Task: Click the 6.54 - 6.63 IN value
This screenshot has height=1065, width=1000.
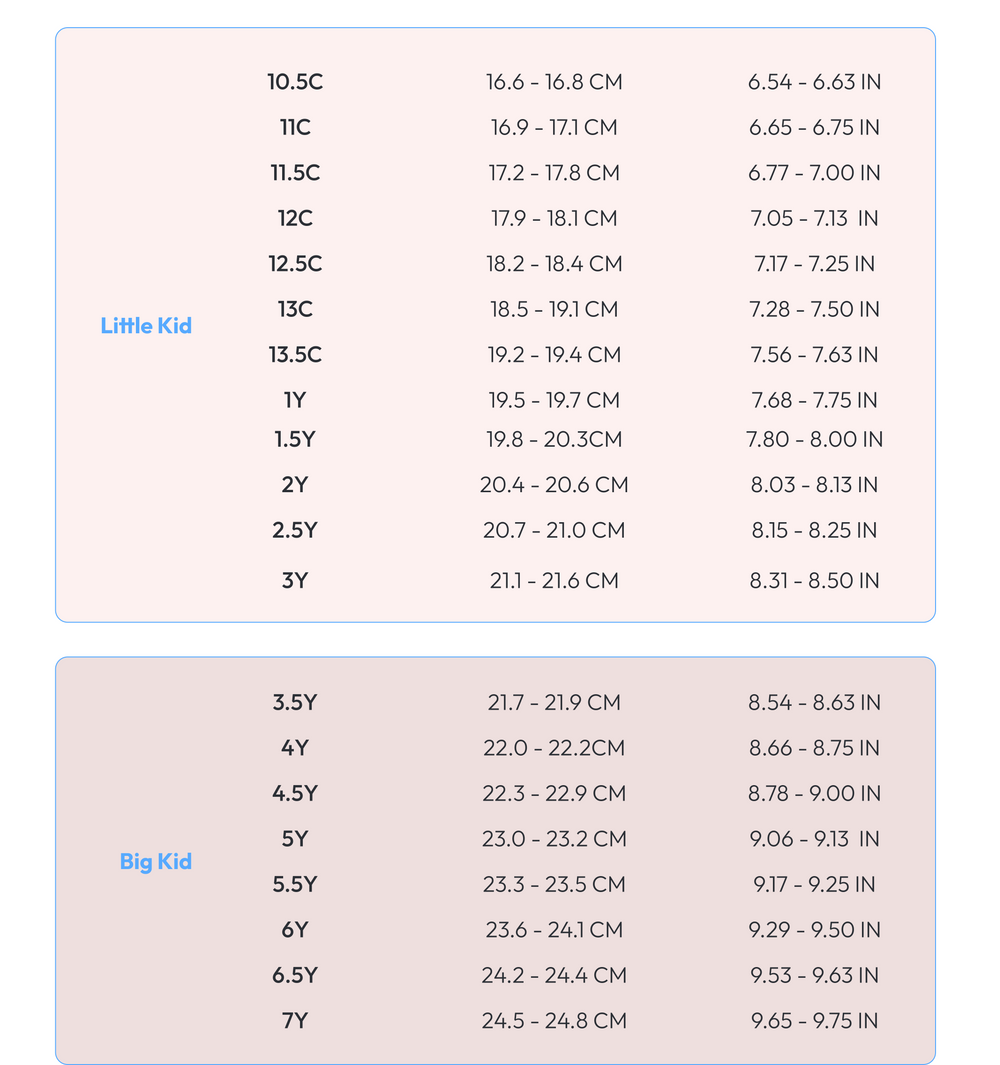Action: click(x=815, y=82)
